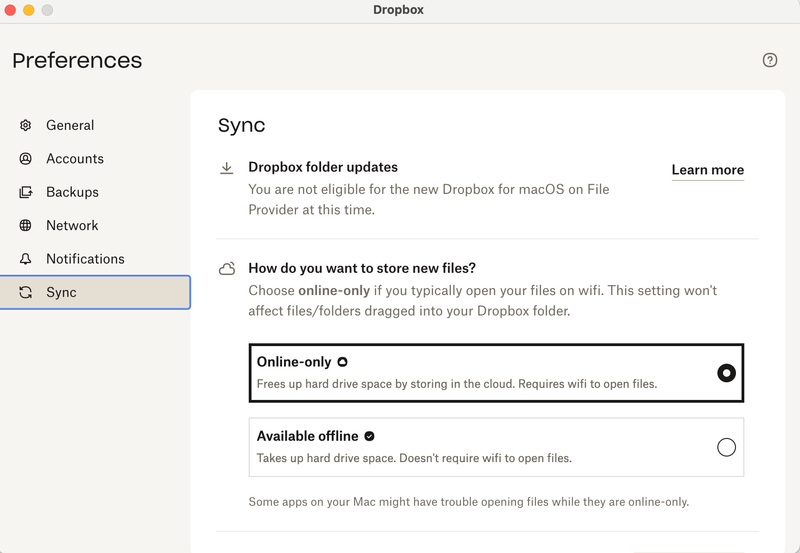
Task: Click the Notifications bell icon
Action: 26,259
